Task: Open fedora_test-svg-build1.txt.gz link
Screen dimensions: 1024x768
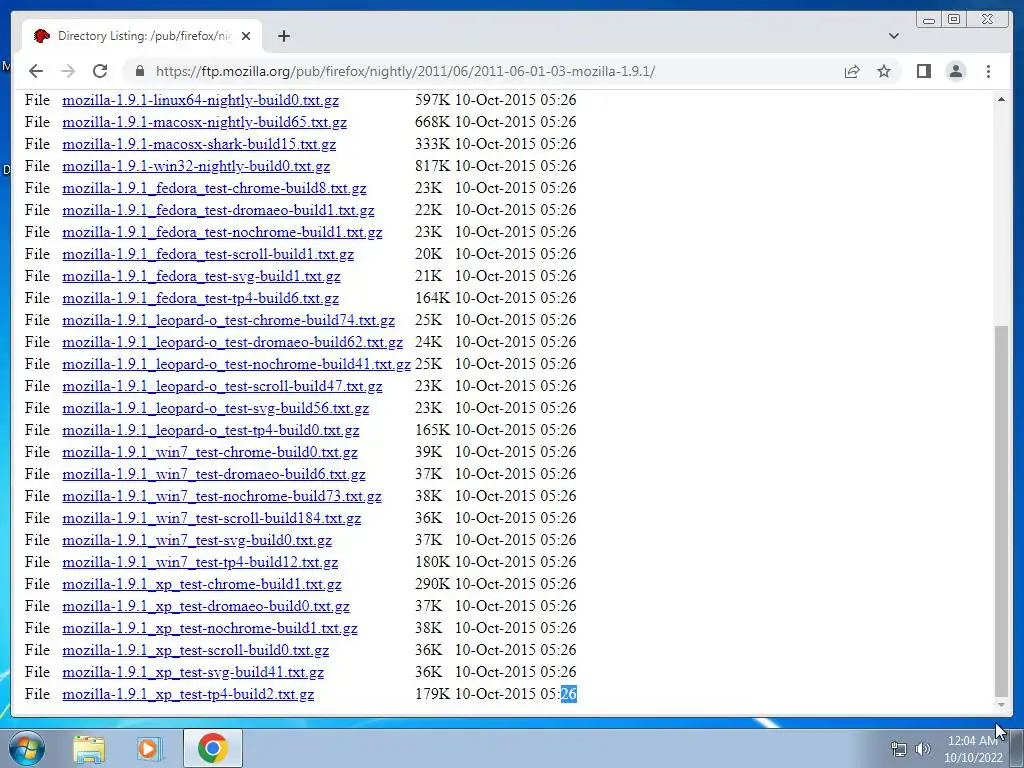Action: (x=201, y=276)
